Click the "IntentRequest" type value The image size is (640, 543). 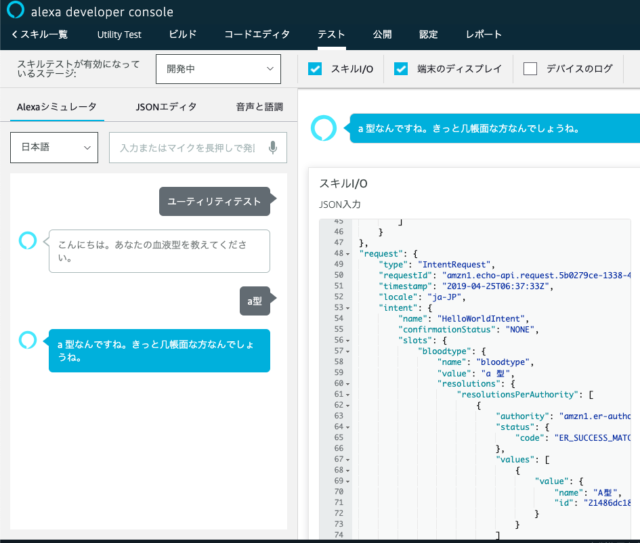(x=454, y=265)
